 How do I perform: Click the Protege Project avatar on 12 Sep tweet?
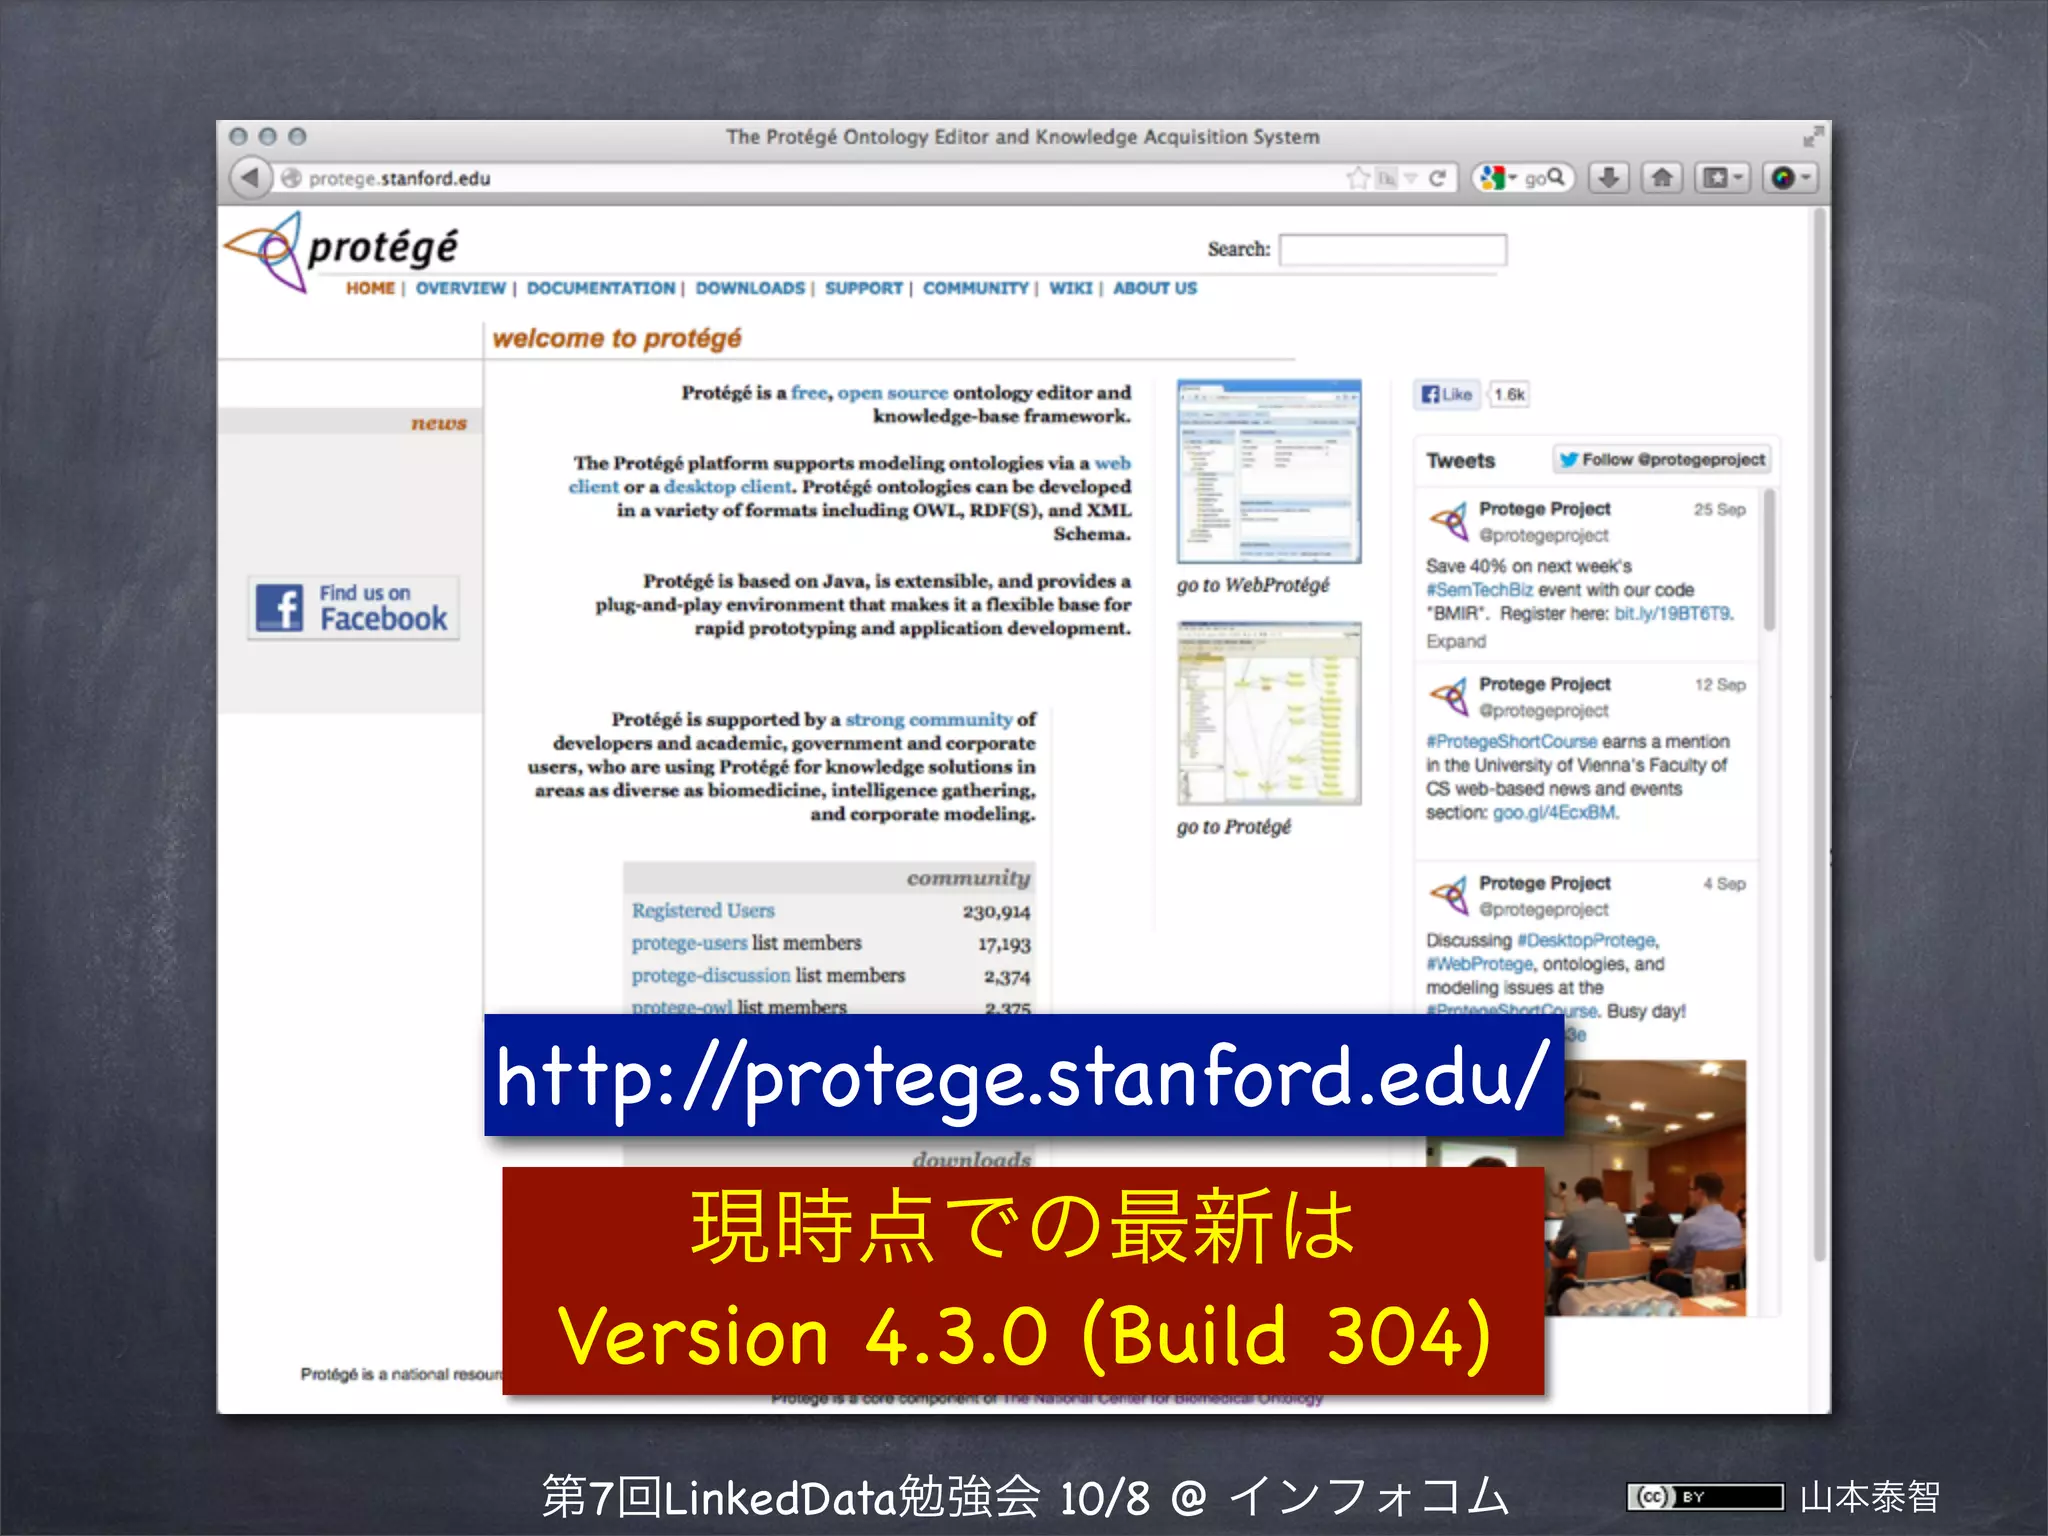[x=1448, y=696]
